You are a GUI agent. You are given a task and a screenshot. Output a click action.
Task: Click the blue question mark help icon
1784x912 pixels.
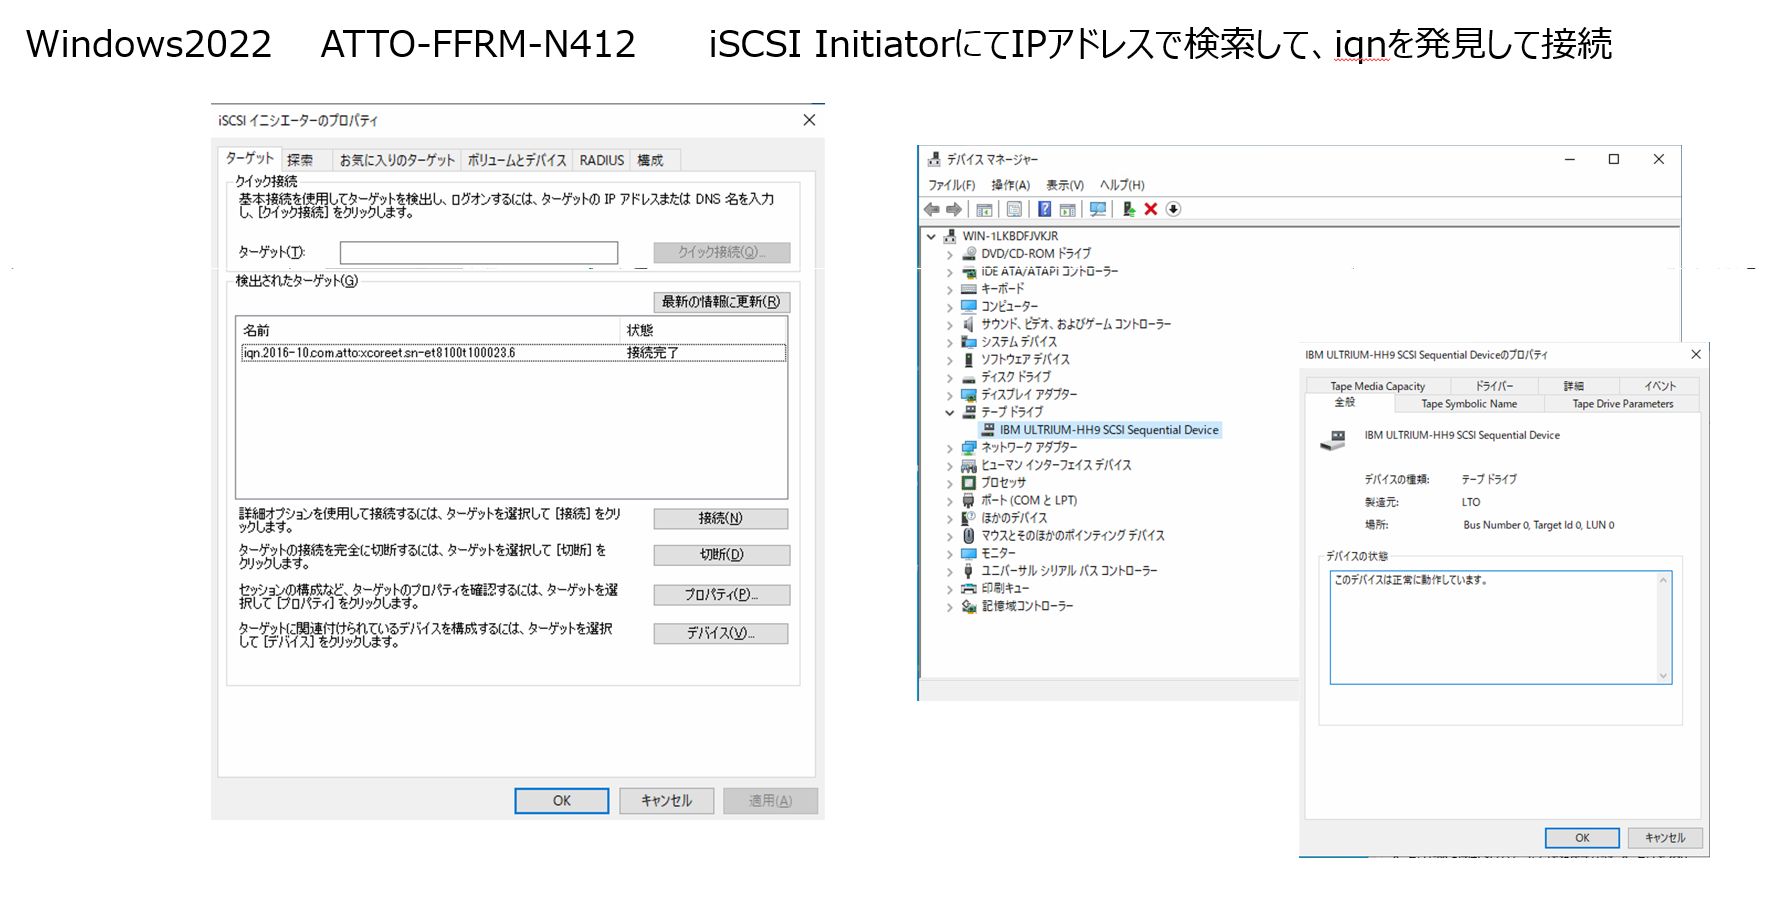pos(1044,209)
